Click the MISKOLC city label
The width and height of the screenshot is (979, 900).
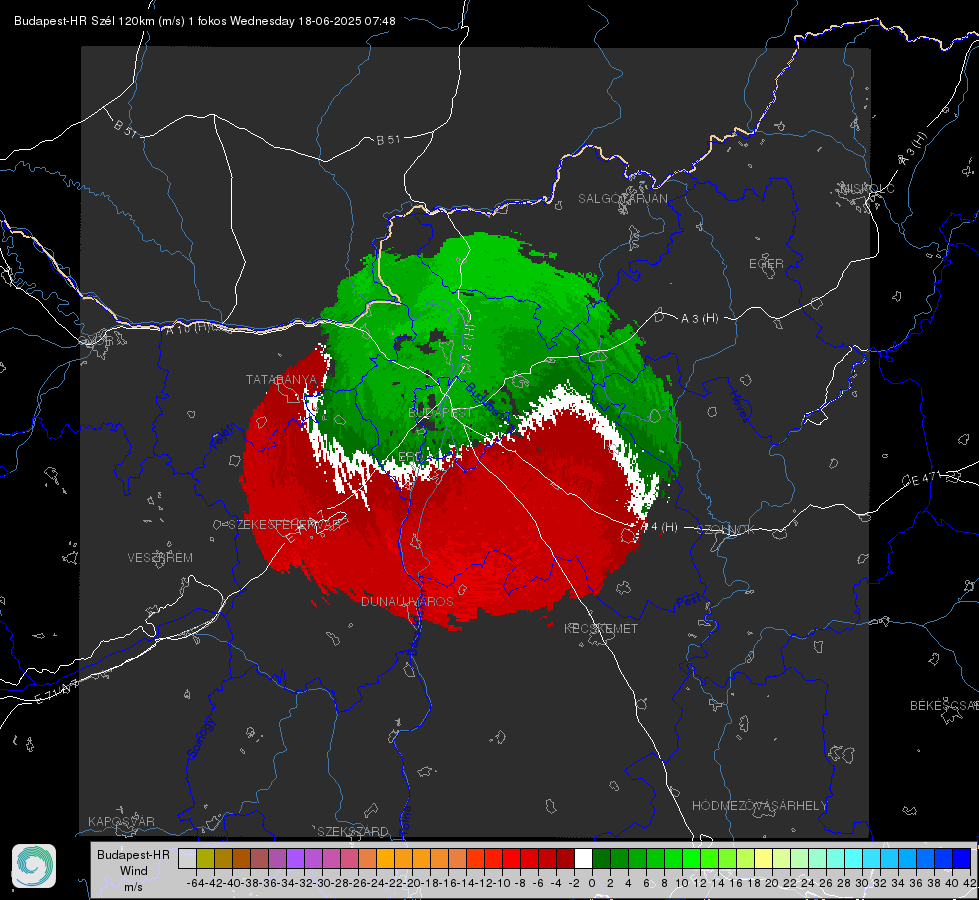pyautogui.click(x=867, y=188)
